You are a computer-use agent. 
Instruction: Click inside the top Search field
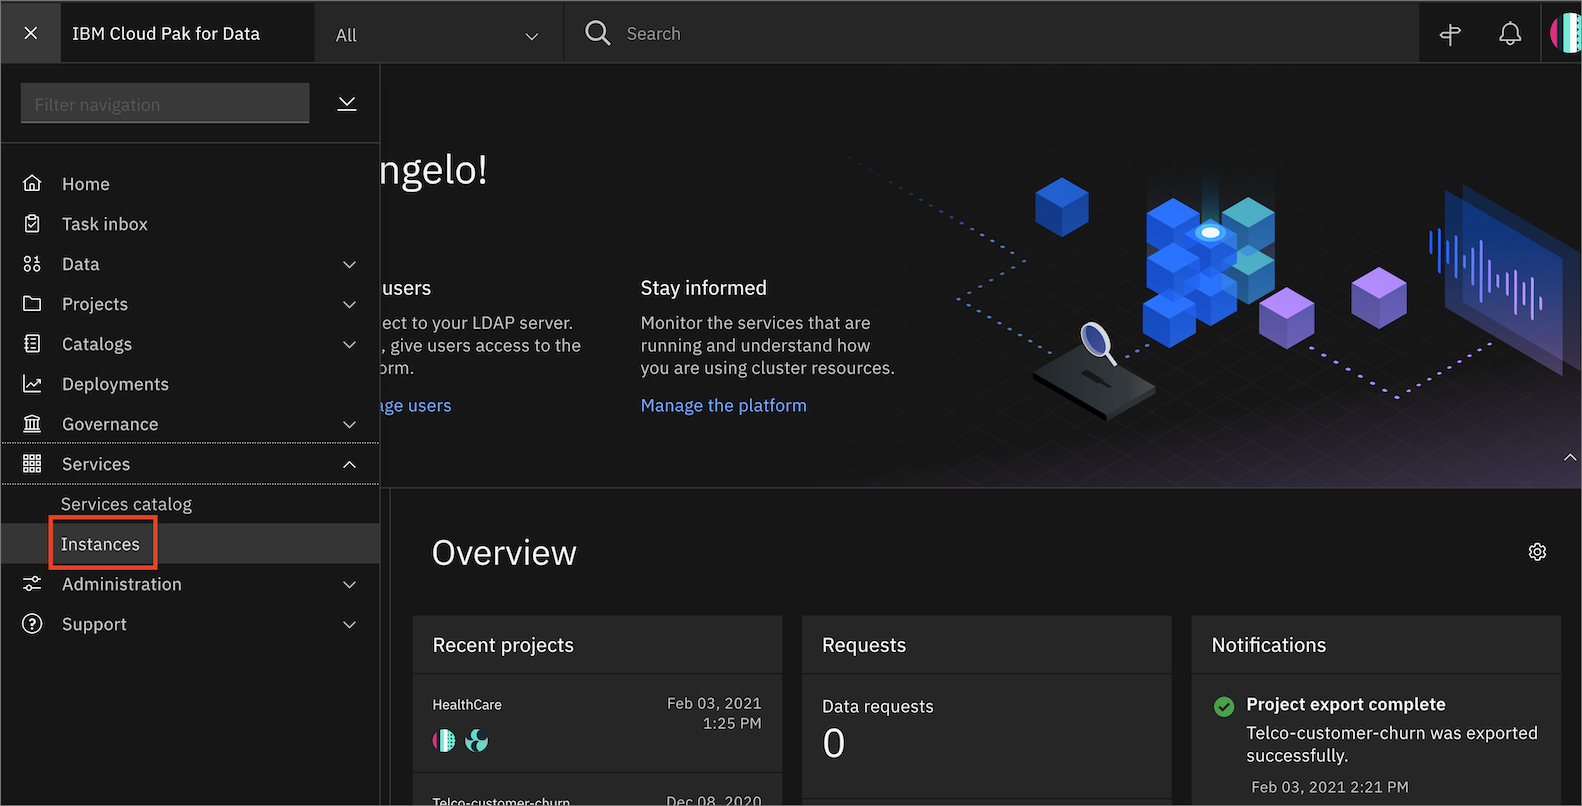(990, 33)
